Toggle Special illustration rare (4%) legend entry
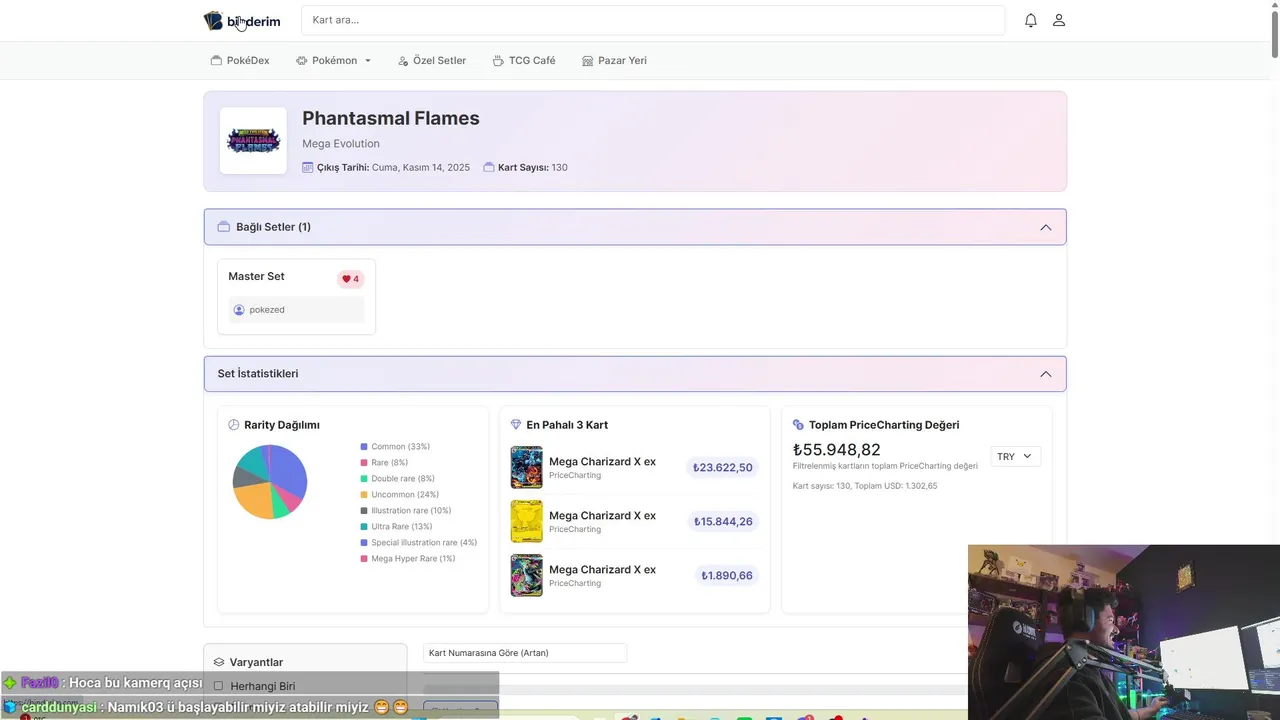Screen dimensions: 1280x720 (419, 543)
